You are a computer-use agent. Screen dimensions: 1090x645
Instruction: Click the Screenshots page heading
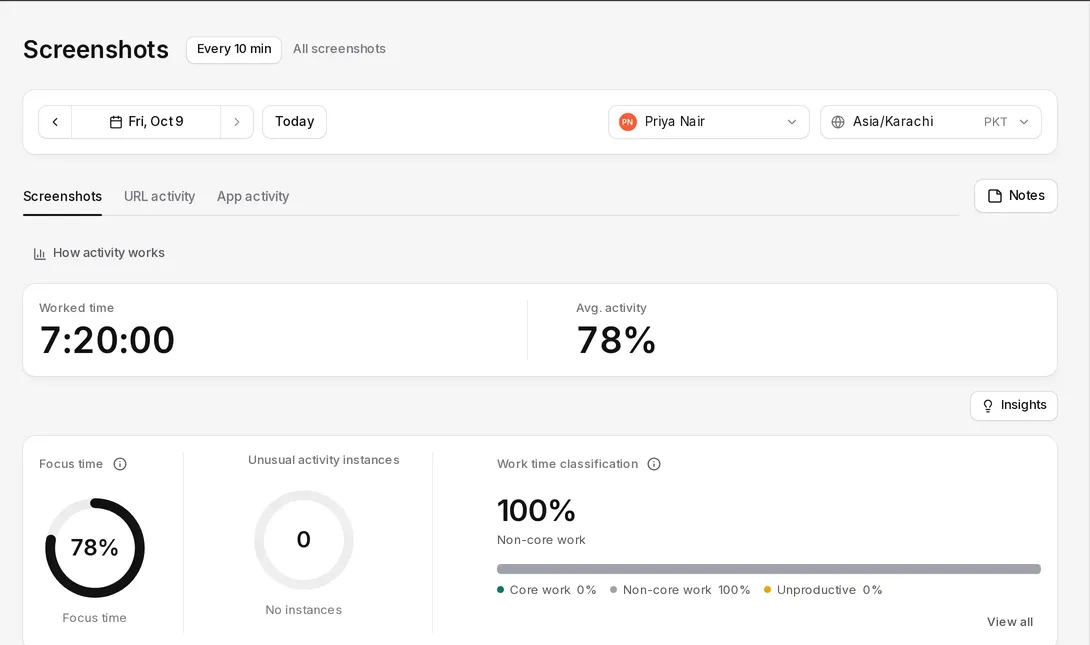(x=96, y=50)
